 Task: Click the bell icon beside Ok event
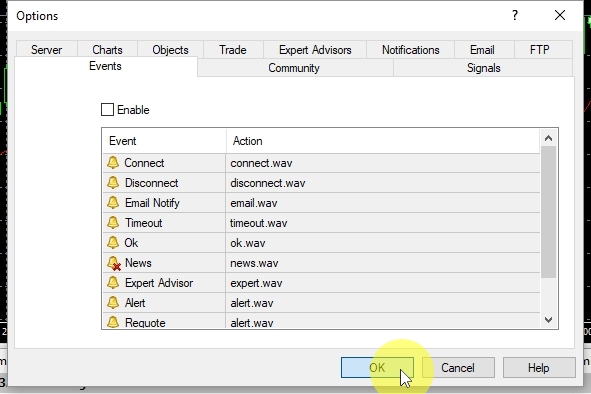(x=113, y=243)
